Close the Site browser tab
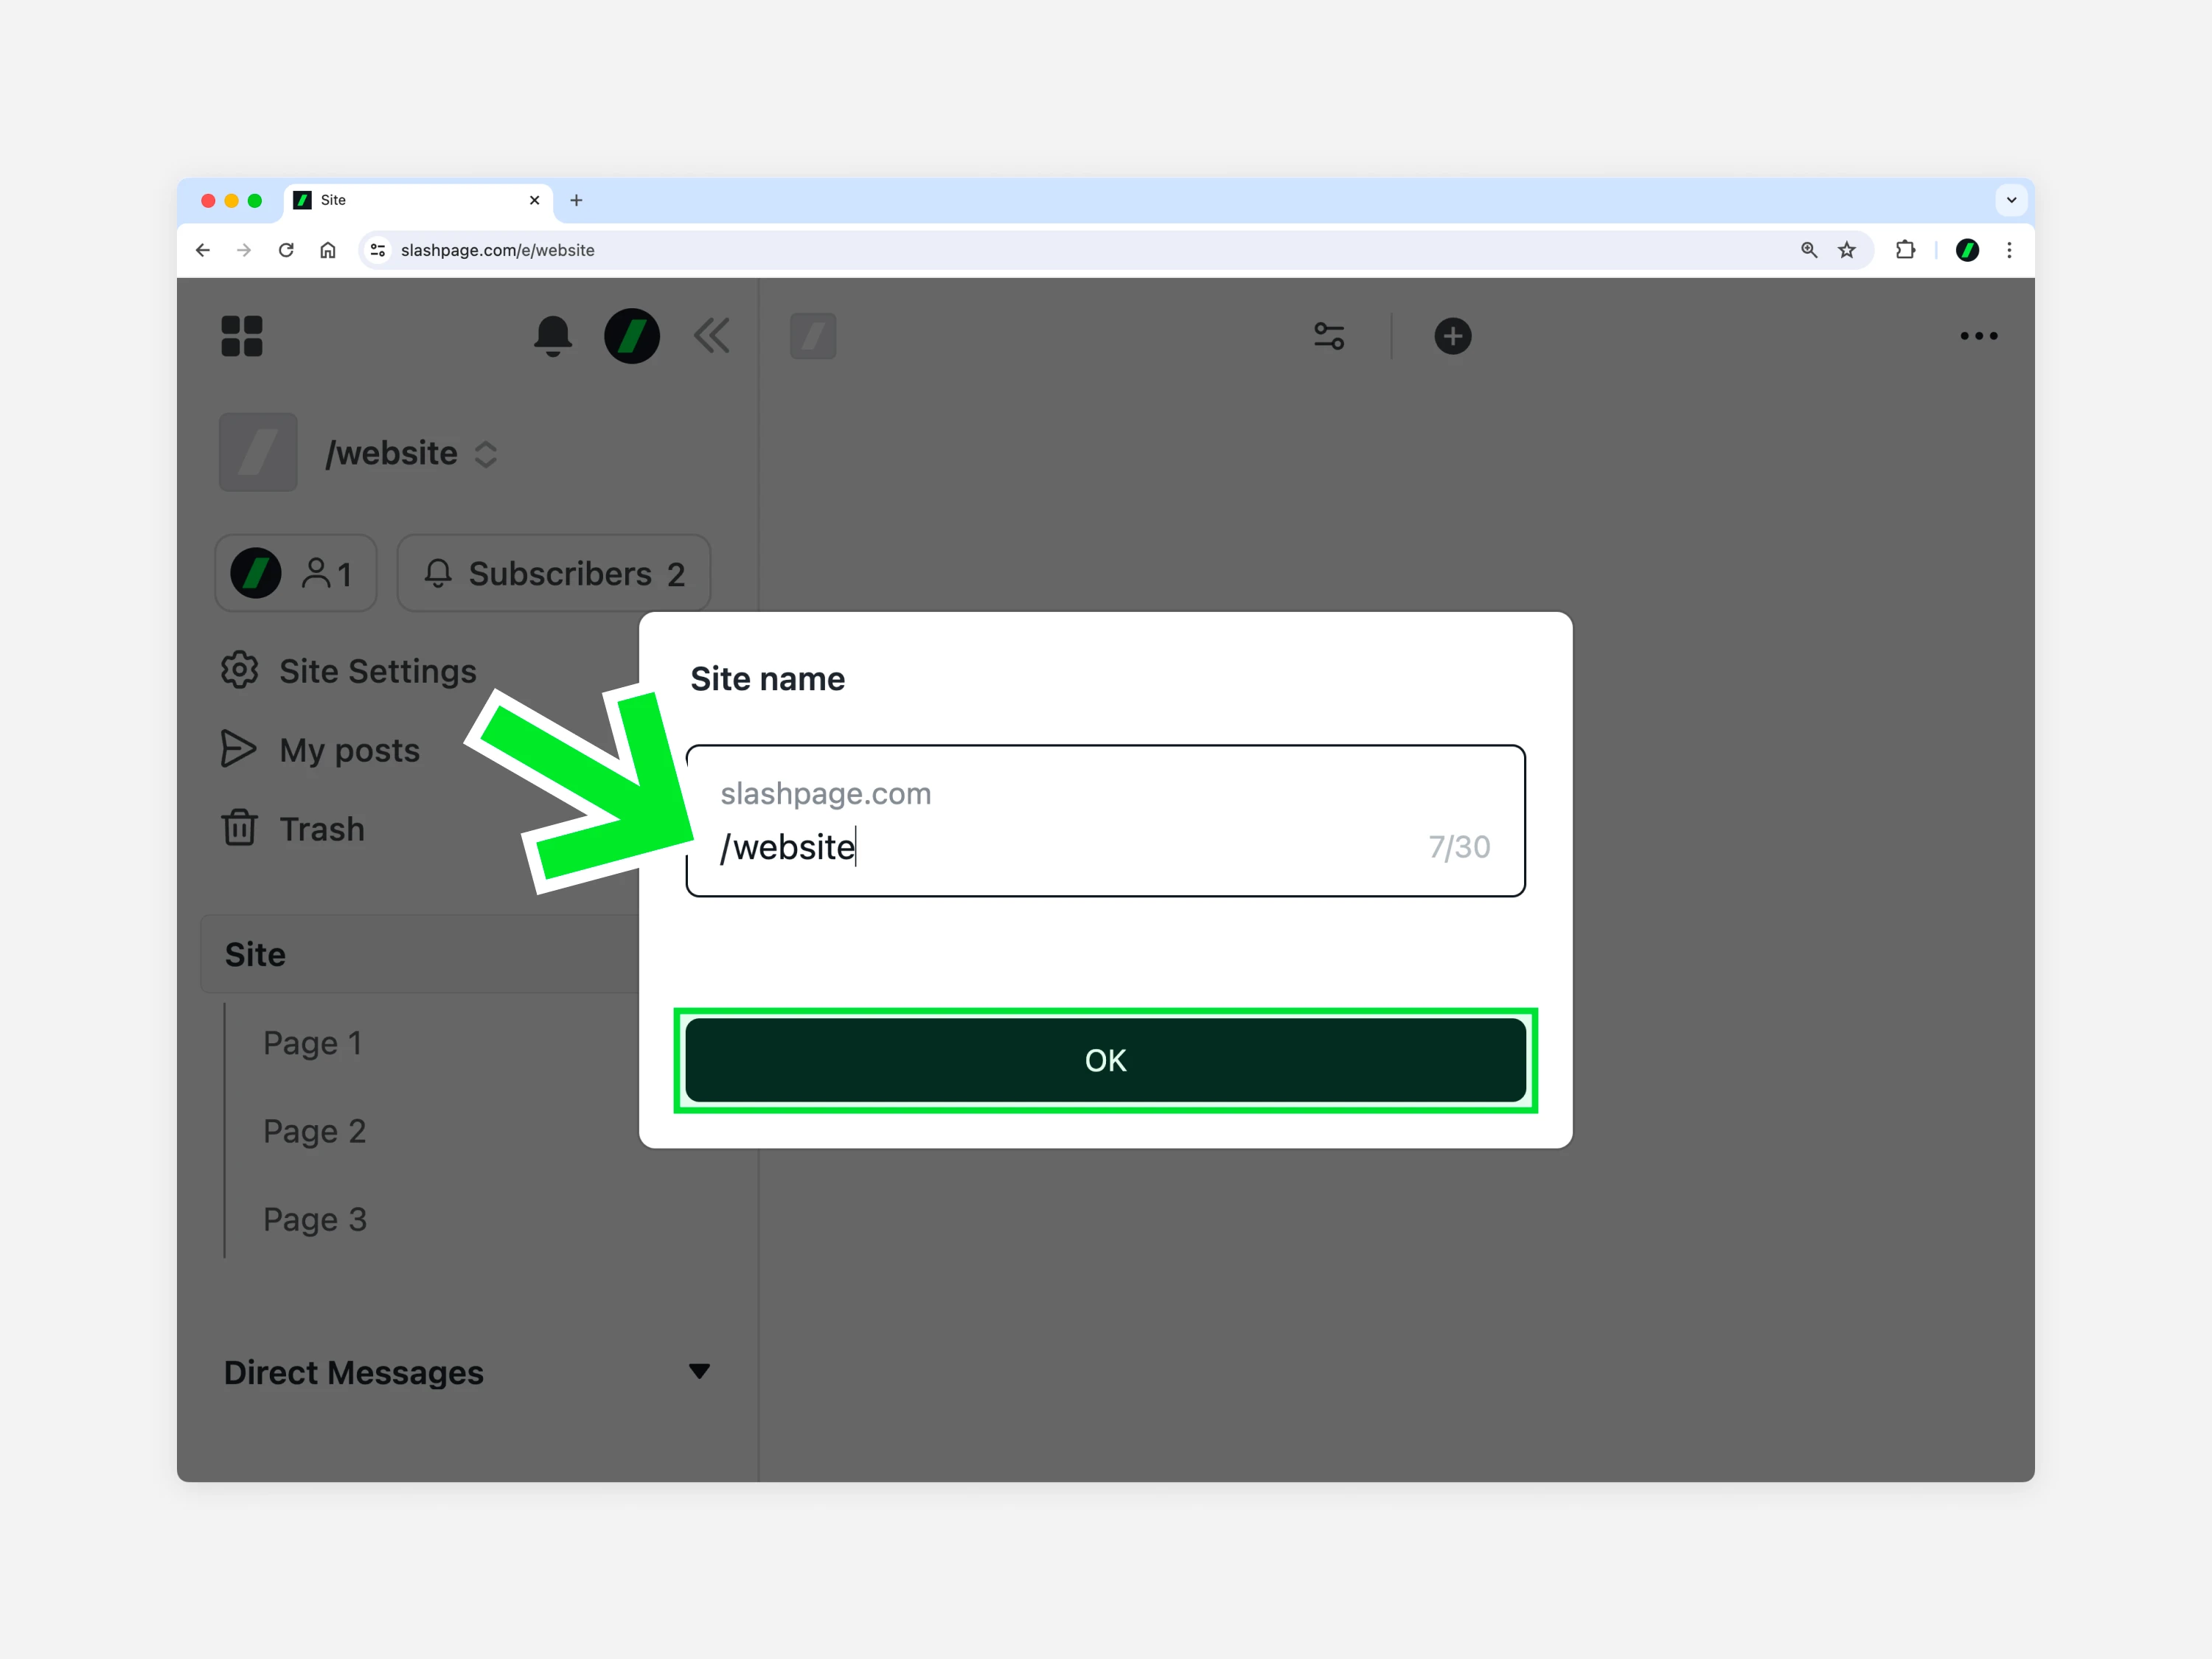Screen dimensions: 2212x1659 (x=535, y=200)
